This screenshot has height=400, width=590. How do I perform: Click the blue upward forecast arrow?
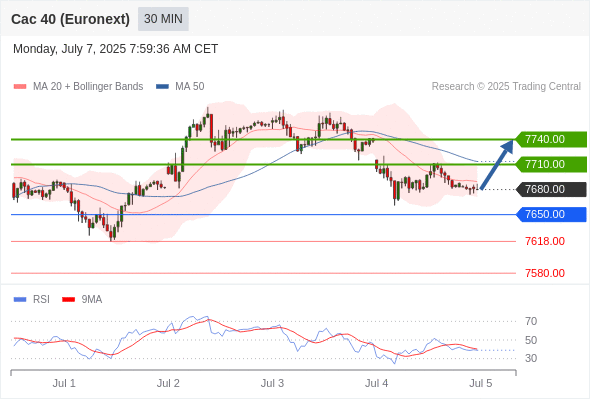click(x=497, y=164)
